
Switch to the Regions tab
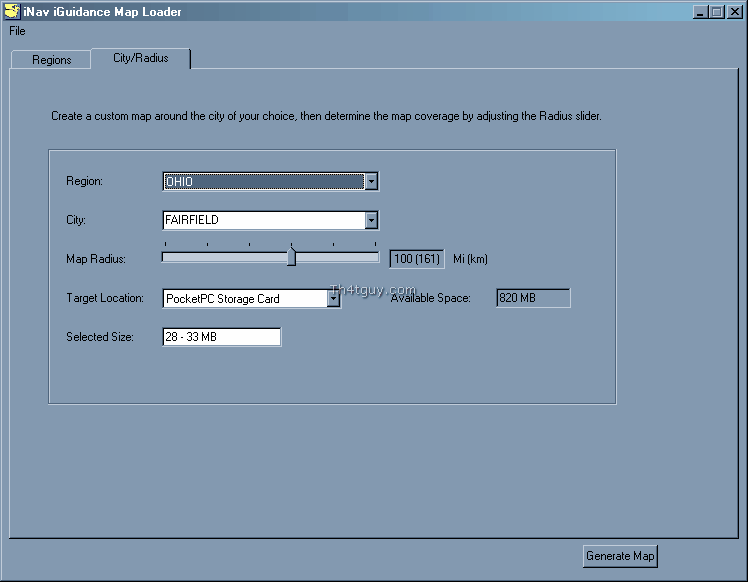[51, 60]
